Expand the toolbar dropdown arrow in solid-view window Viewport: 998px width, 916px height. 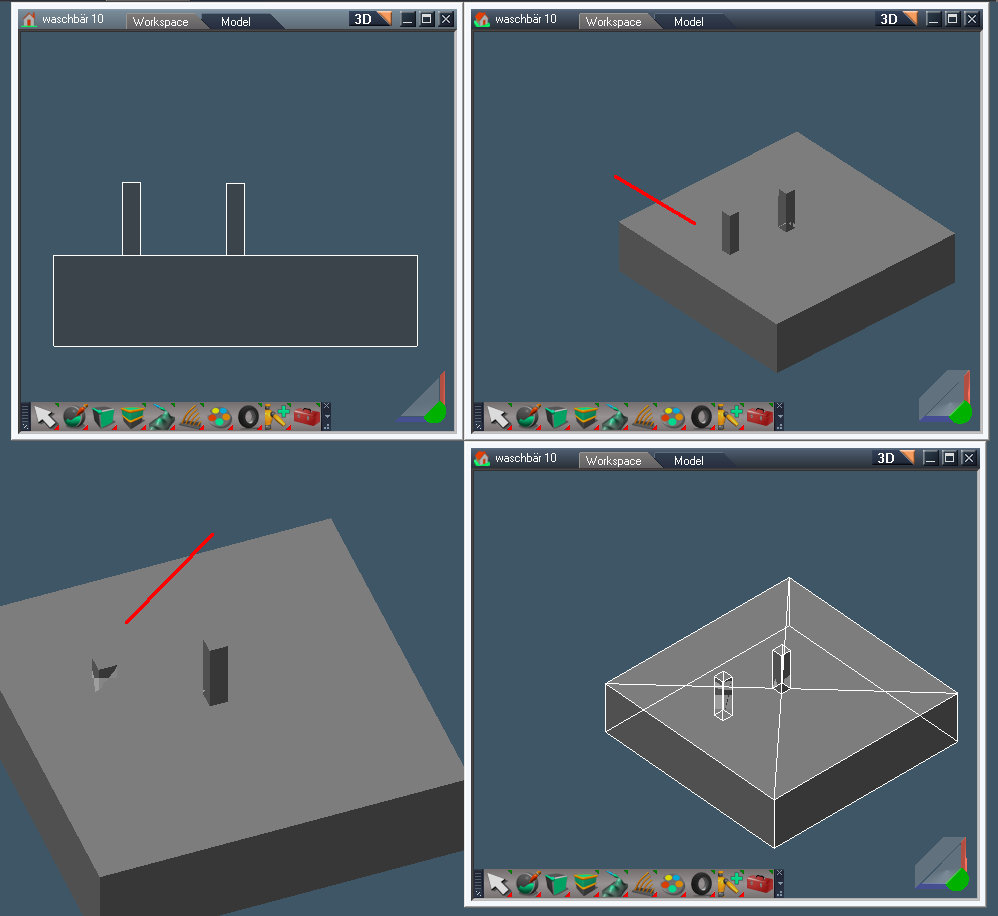coord(779,416)
